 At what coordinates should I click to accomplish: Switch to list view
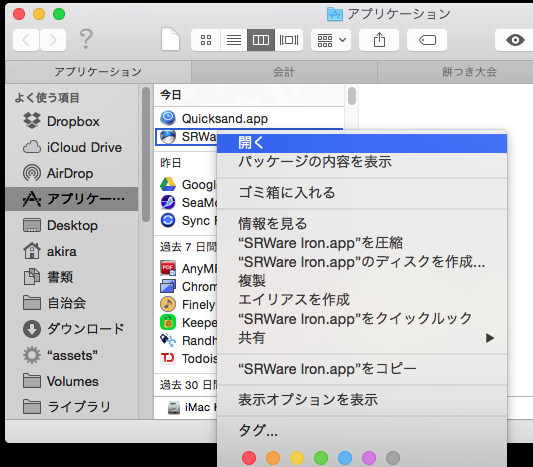pos(234,40)
